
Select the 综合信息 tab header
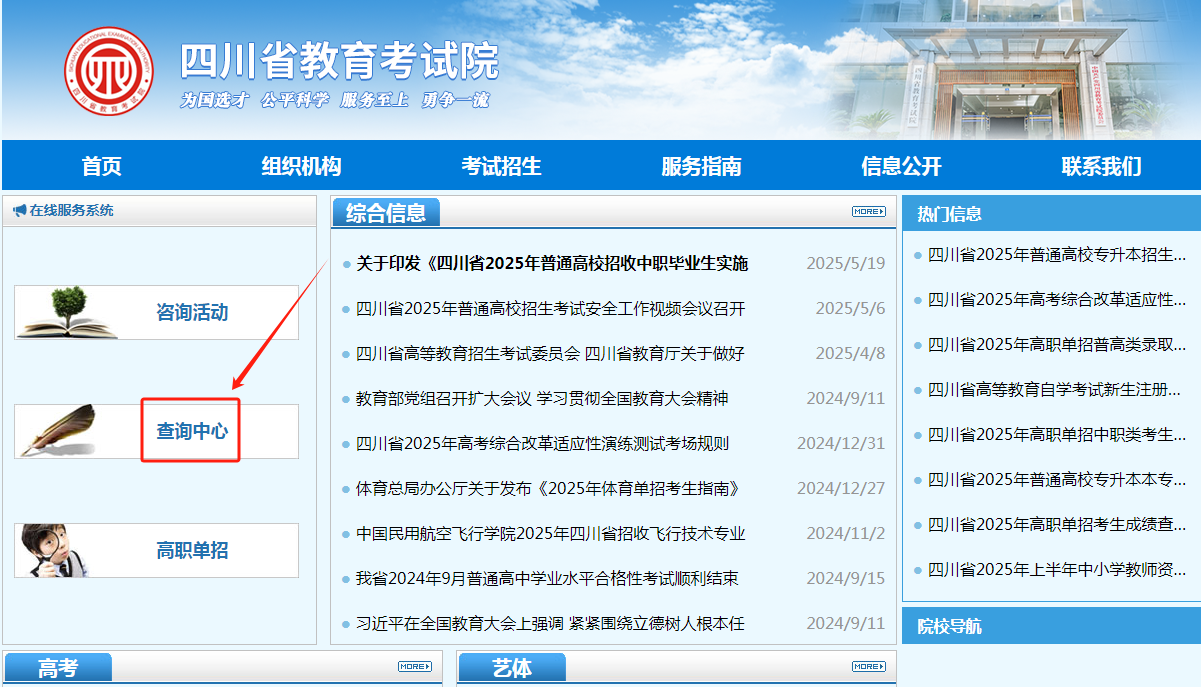pyautogui.click(x=386, y=212)
